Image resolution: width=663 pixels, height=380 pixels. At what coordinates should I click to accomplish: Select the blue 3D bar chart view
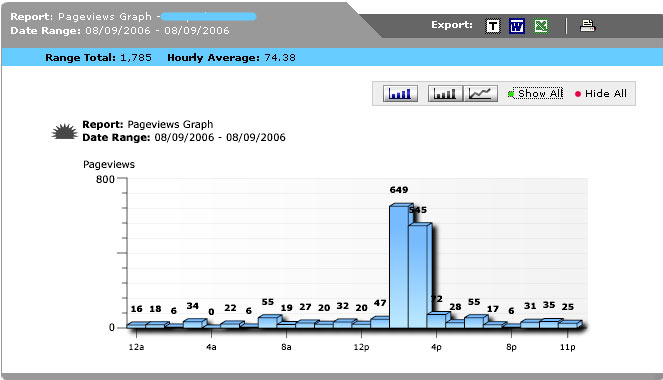tap(400, 93)
